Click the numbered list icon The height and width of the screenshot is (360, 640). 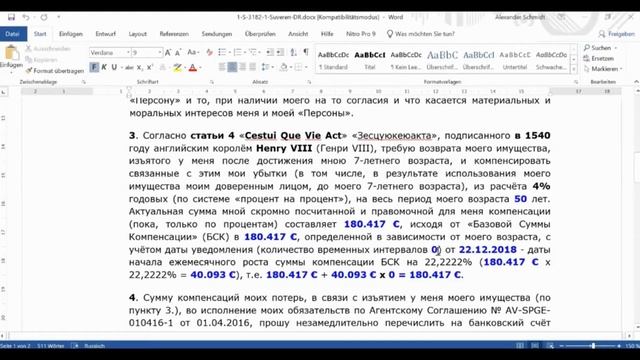click(x=238, y=52)
